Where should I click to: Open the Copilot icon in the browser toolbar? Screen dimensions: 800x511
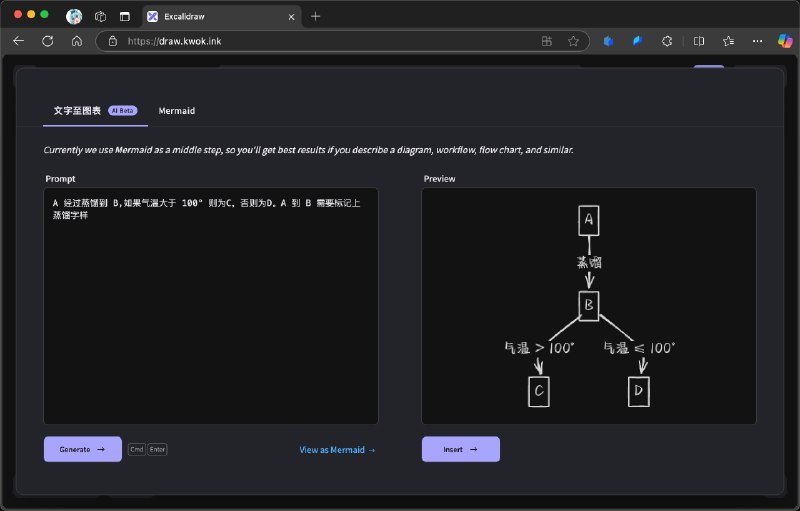click(x=785, y=40)
